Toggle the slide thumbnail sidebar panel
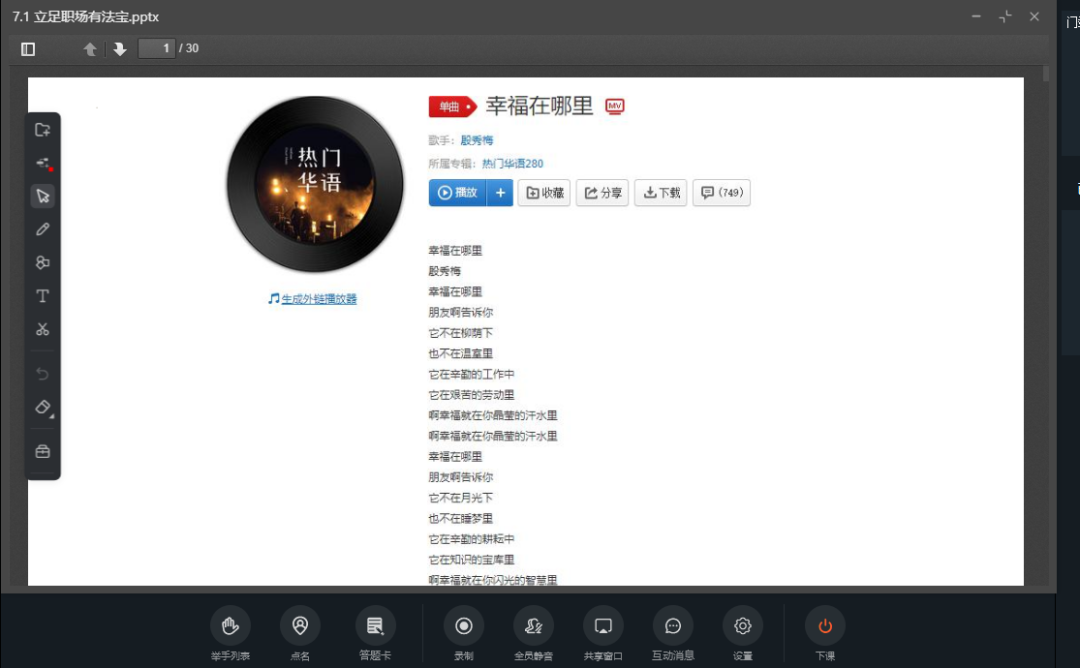 30,48
